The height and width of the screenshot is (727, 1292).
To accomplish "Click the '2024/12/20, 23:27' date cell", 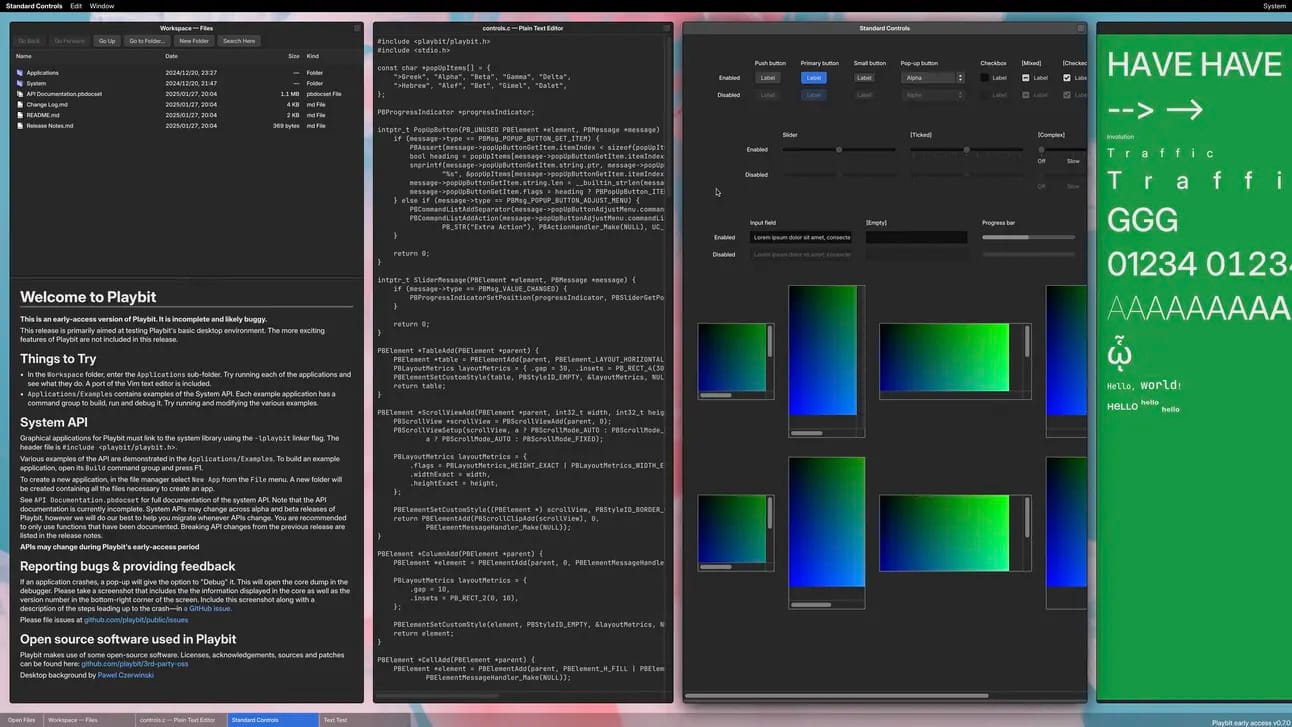I will point(191,73).
